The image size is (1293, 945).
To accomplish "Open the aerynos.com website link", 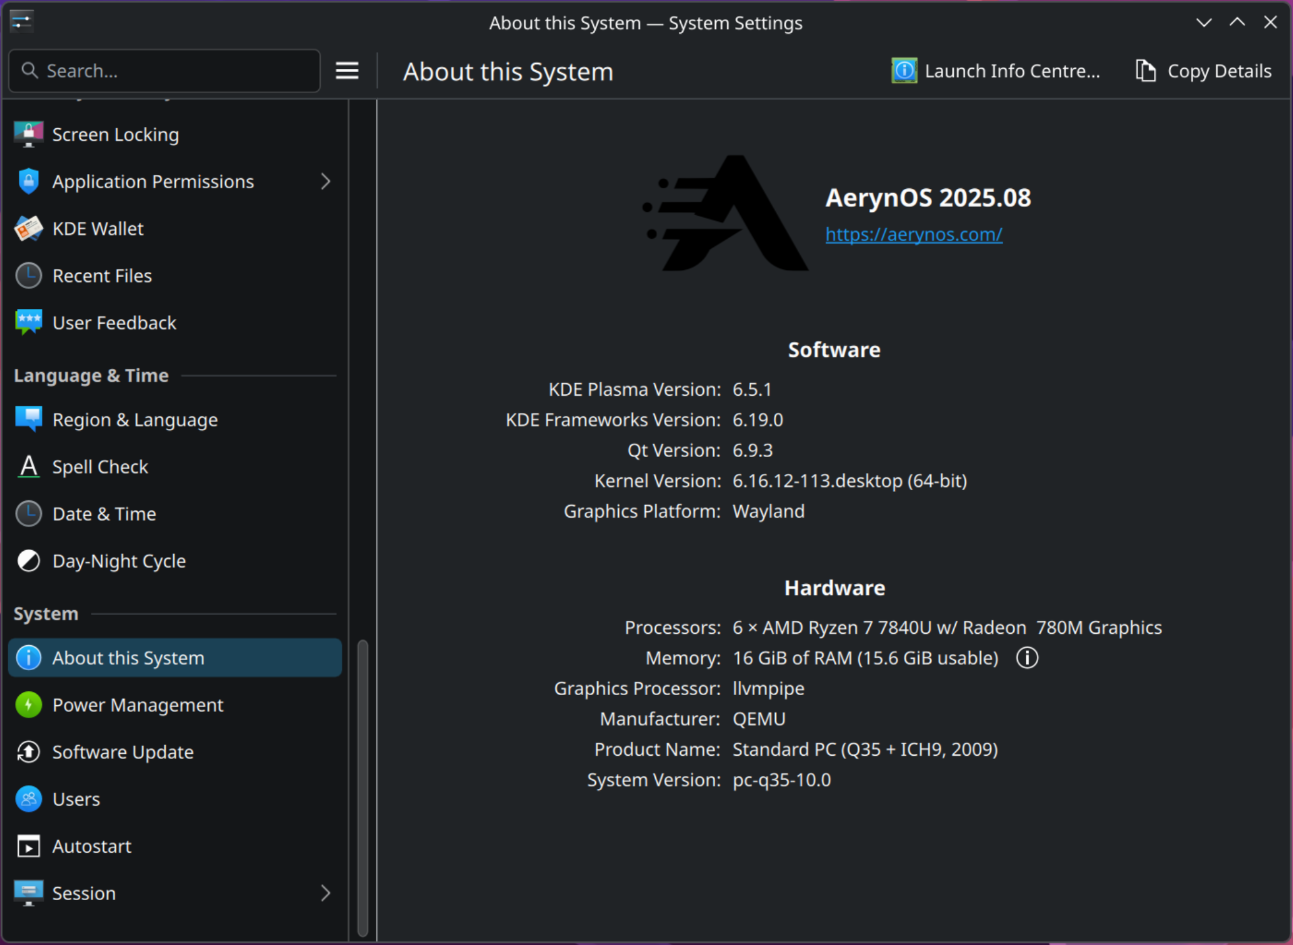I will pyautogui.click(x=913, y=235).
